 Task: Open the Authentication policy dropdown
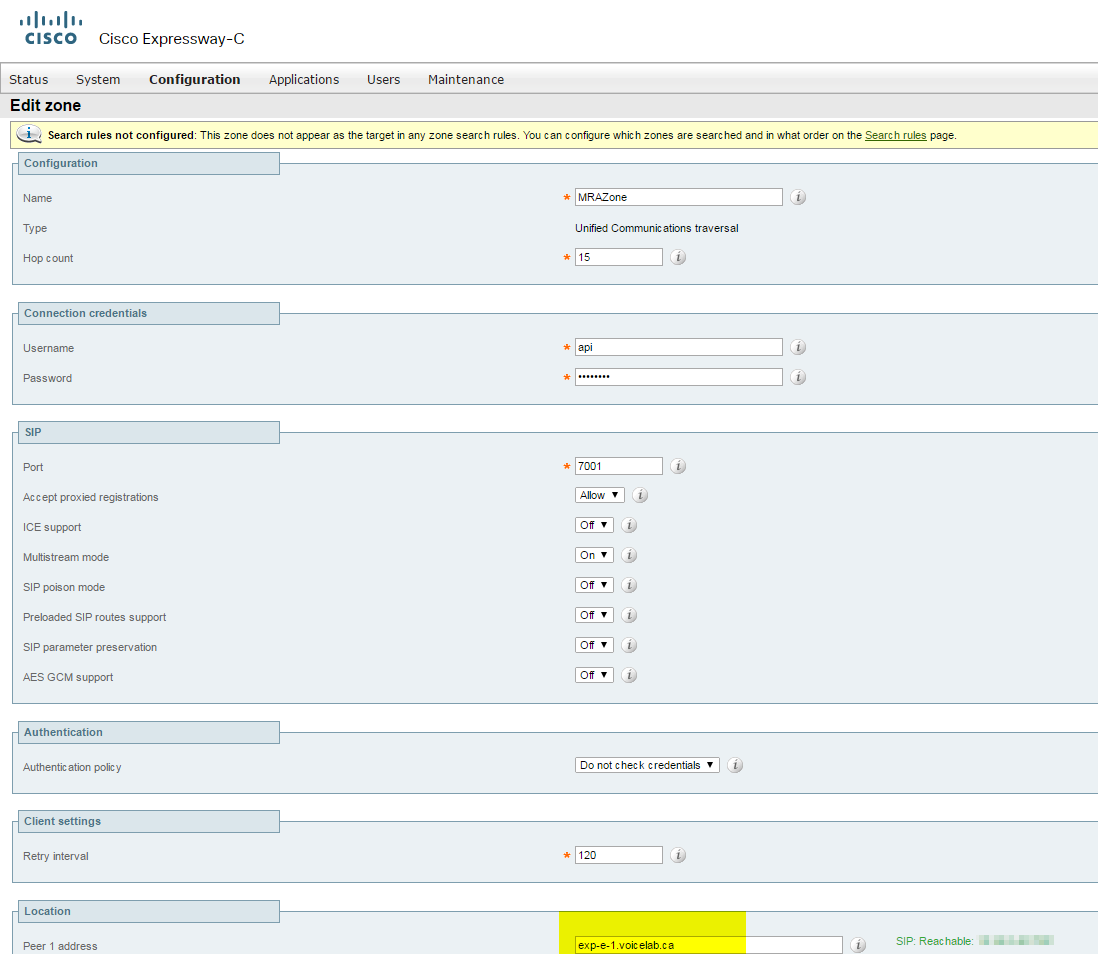[x=647, y=766]
